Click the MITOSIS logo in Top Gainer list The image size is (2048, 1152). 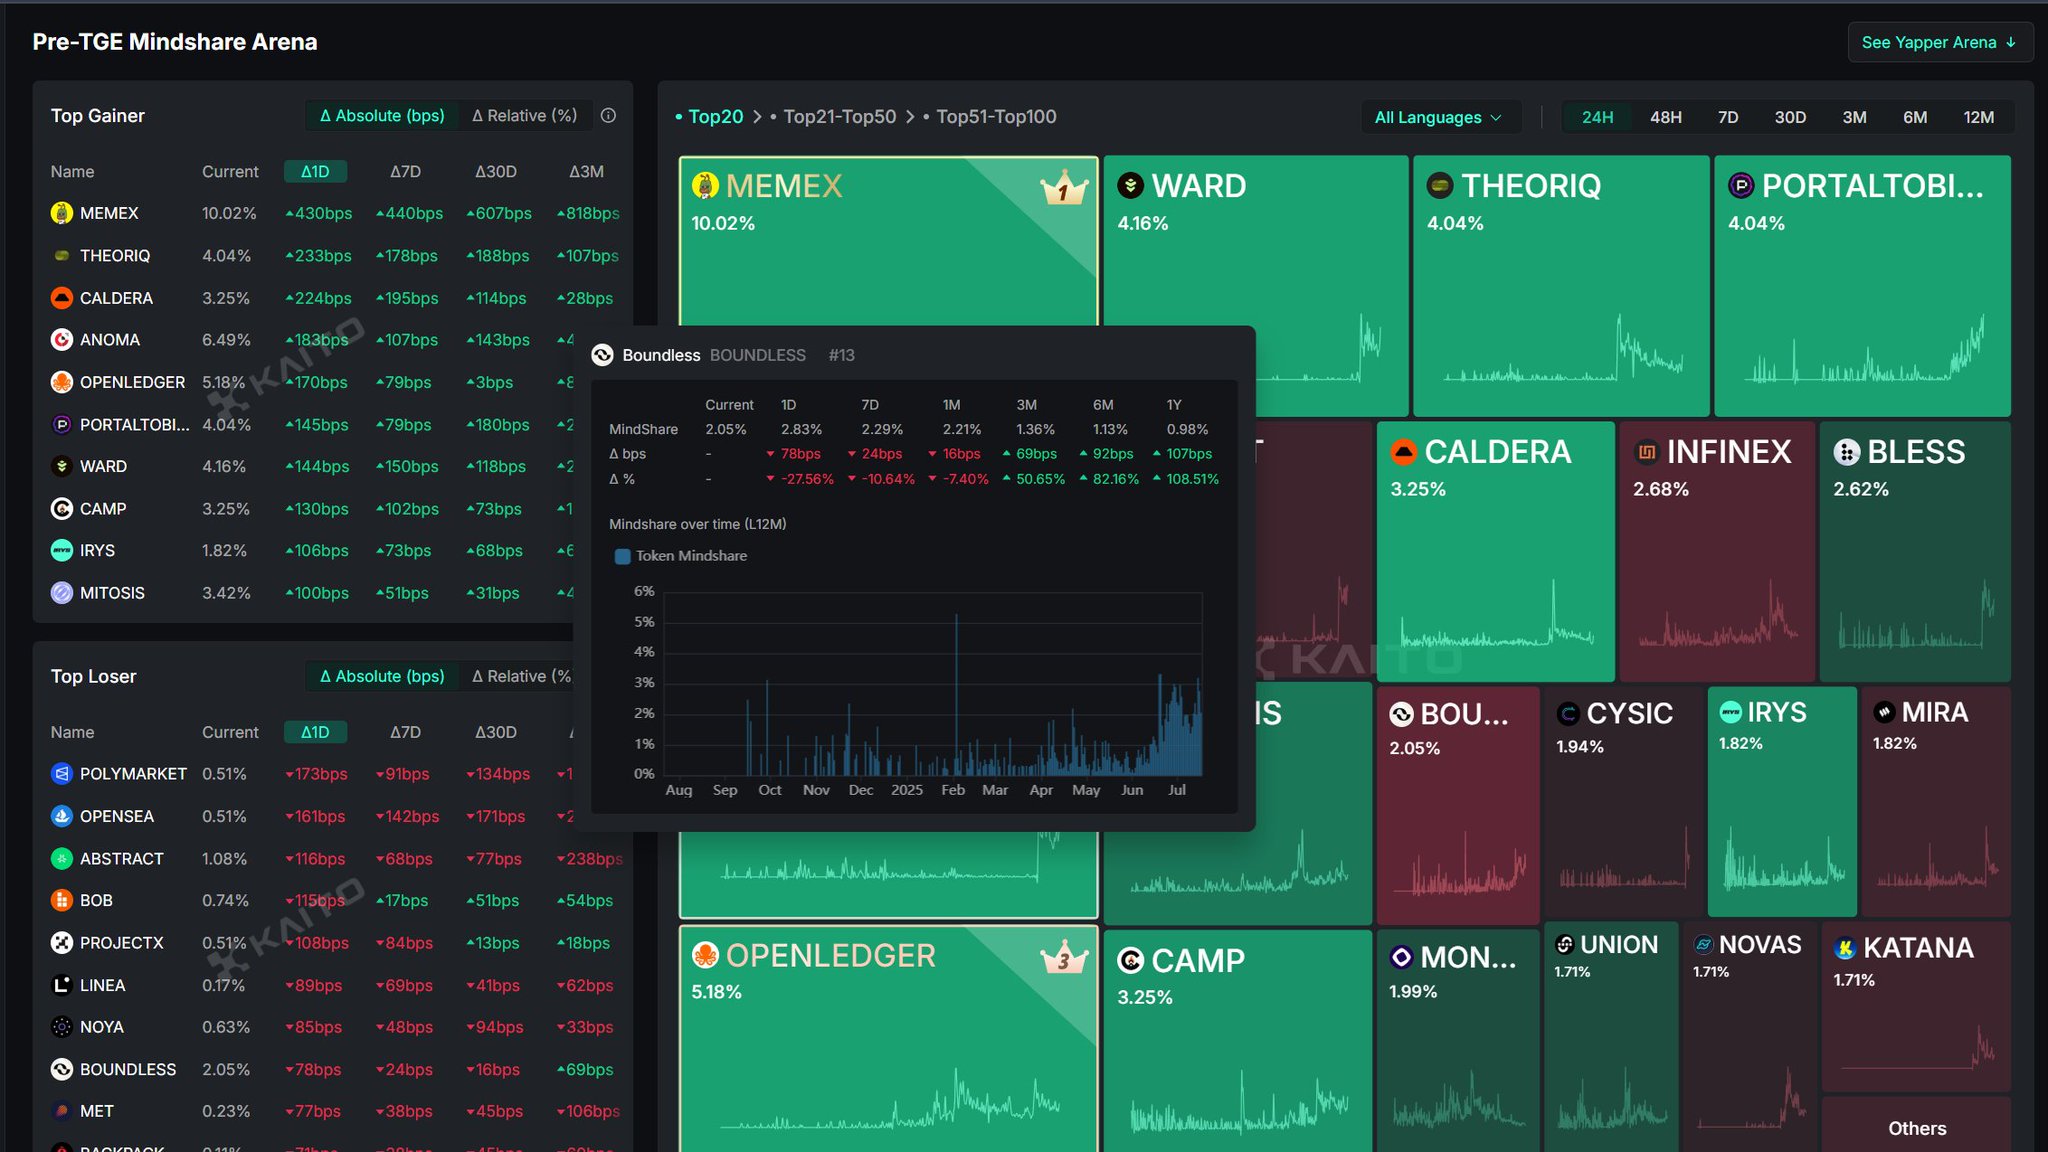(62, 593)
